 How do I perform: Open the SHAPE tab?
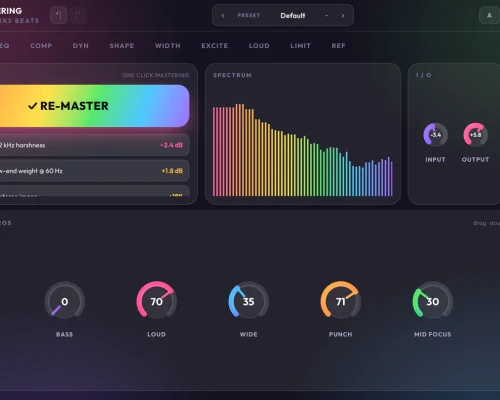point(122,46)
